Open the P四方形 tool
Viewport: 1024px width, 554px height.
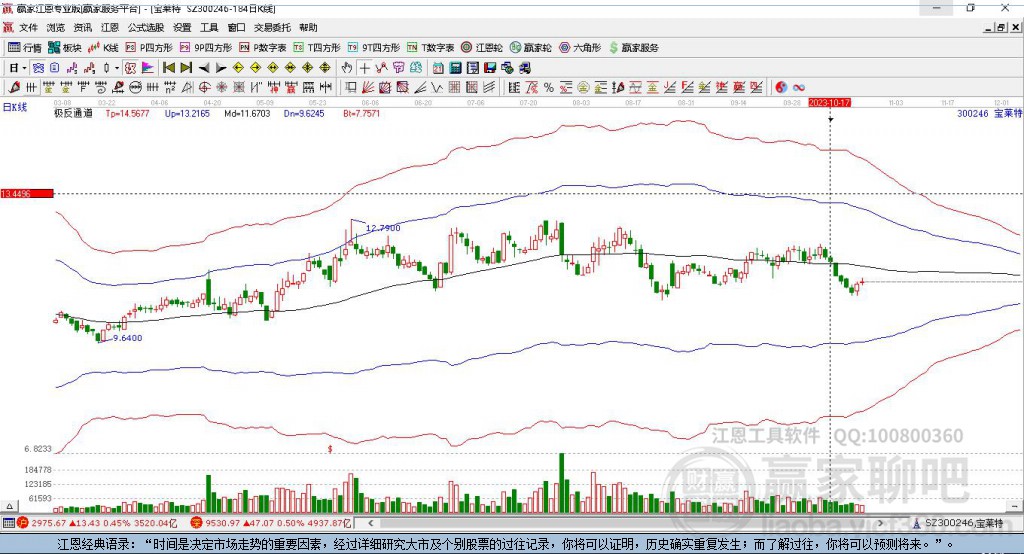[x=149, y=48]
